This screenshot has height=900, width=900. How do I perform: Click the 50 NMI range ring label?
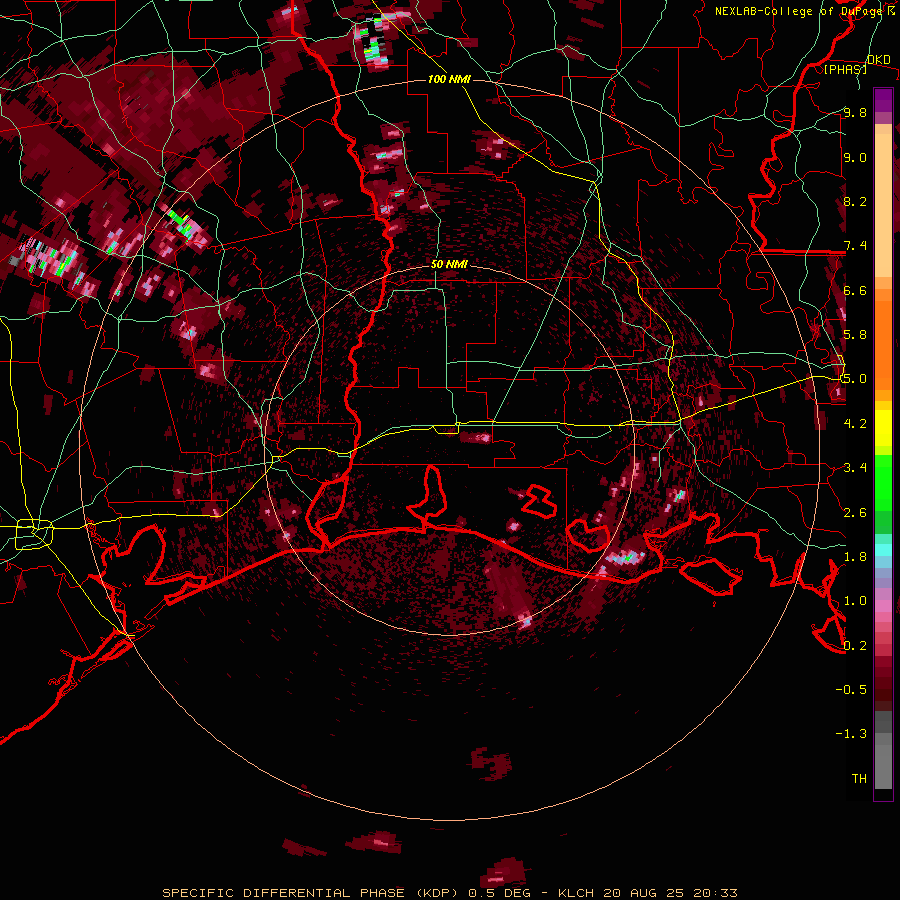449,265
